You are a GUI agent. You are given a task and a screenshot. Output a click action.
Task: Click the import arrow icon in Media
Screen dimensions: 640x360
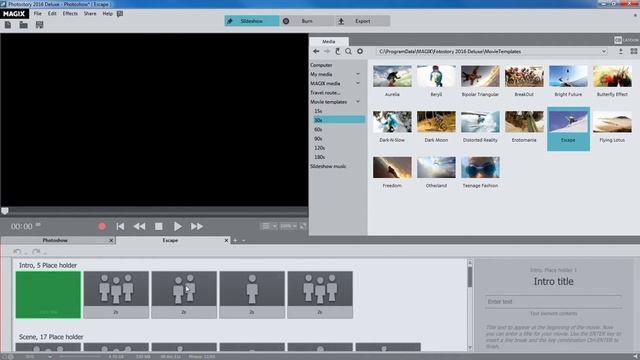620,51
